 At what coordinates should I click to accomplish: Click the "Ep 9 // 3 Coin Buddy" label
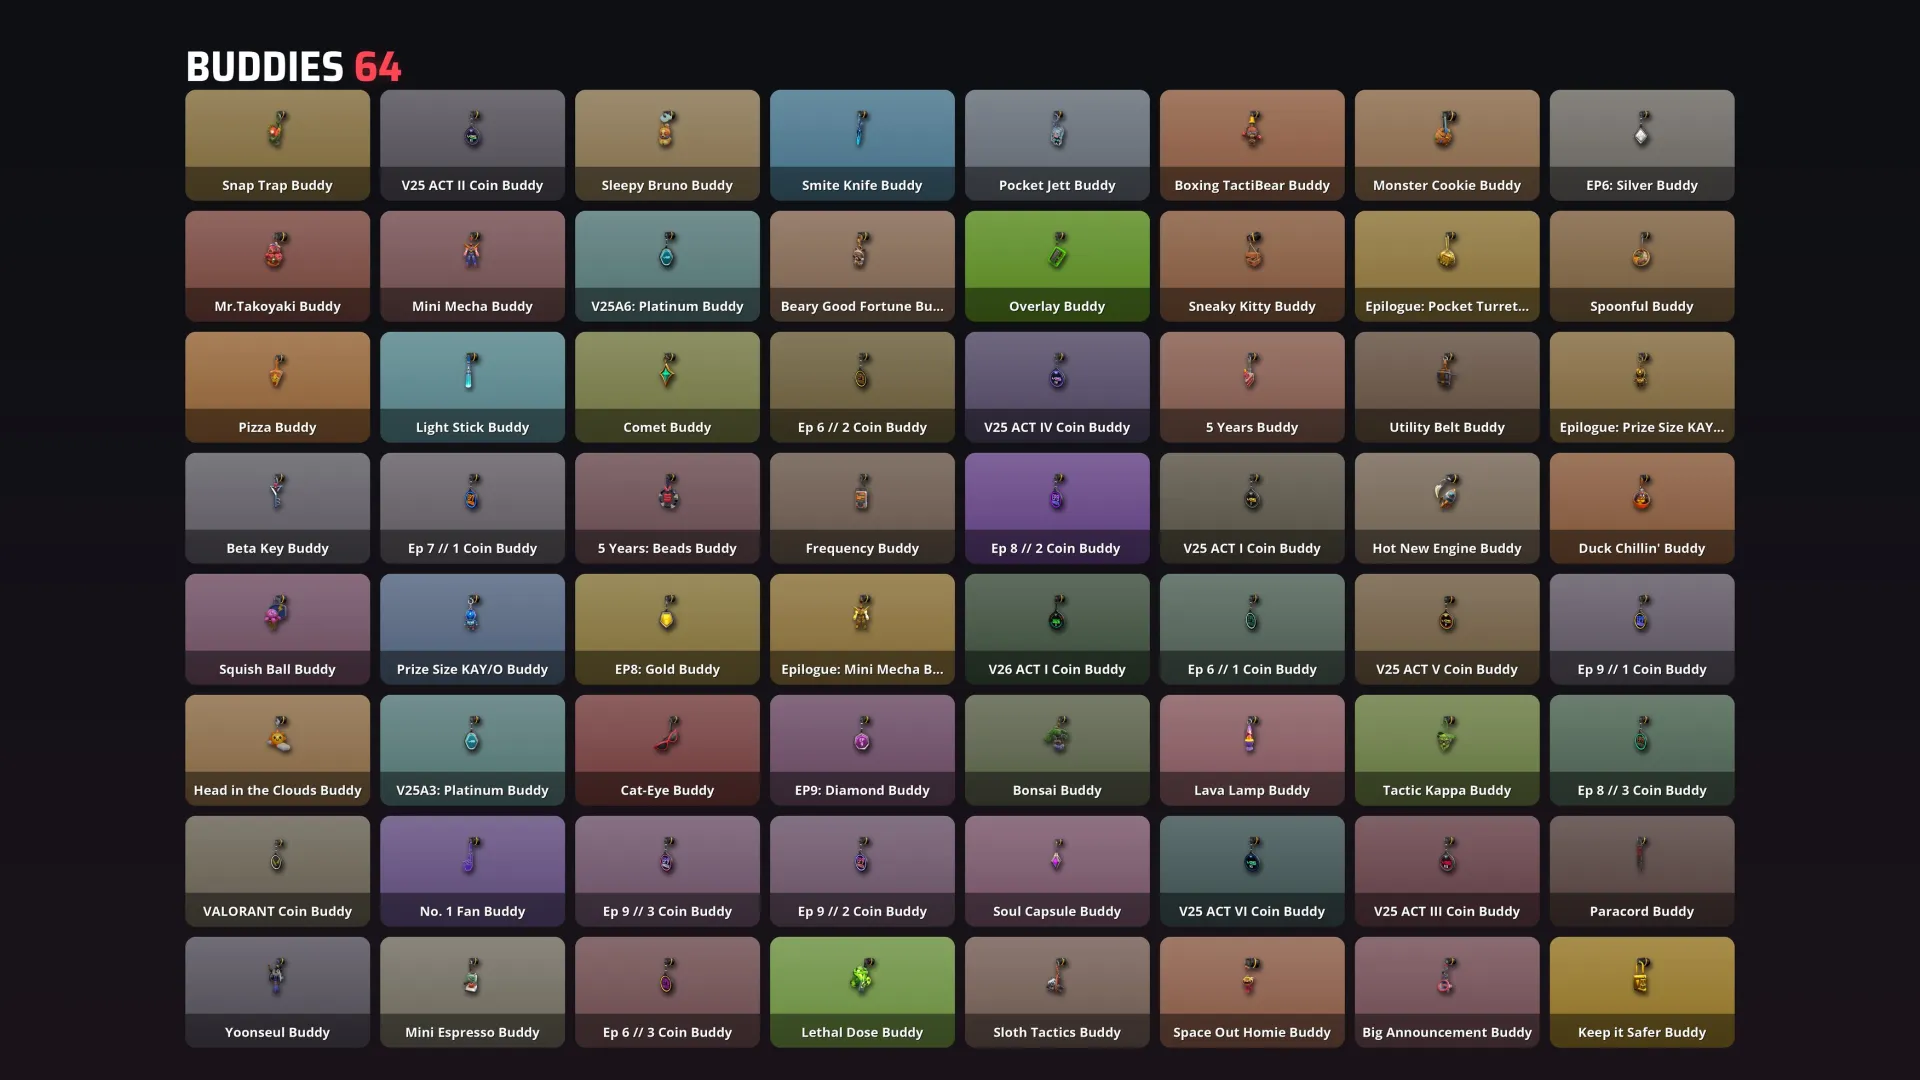[x=667, y=911]
